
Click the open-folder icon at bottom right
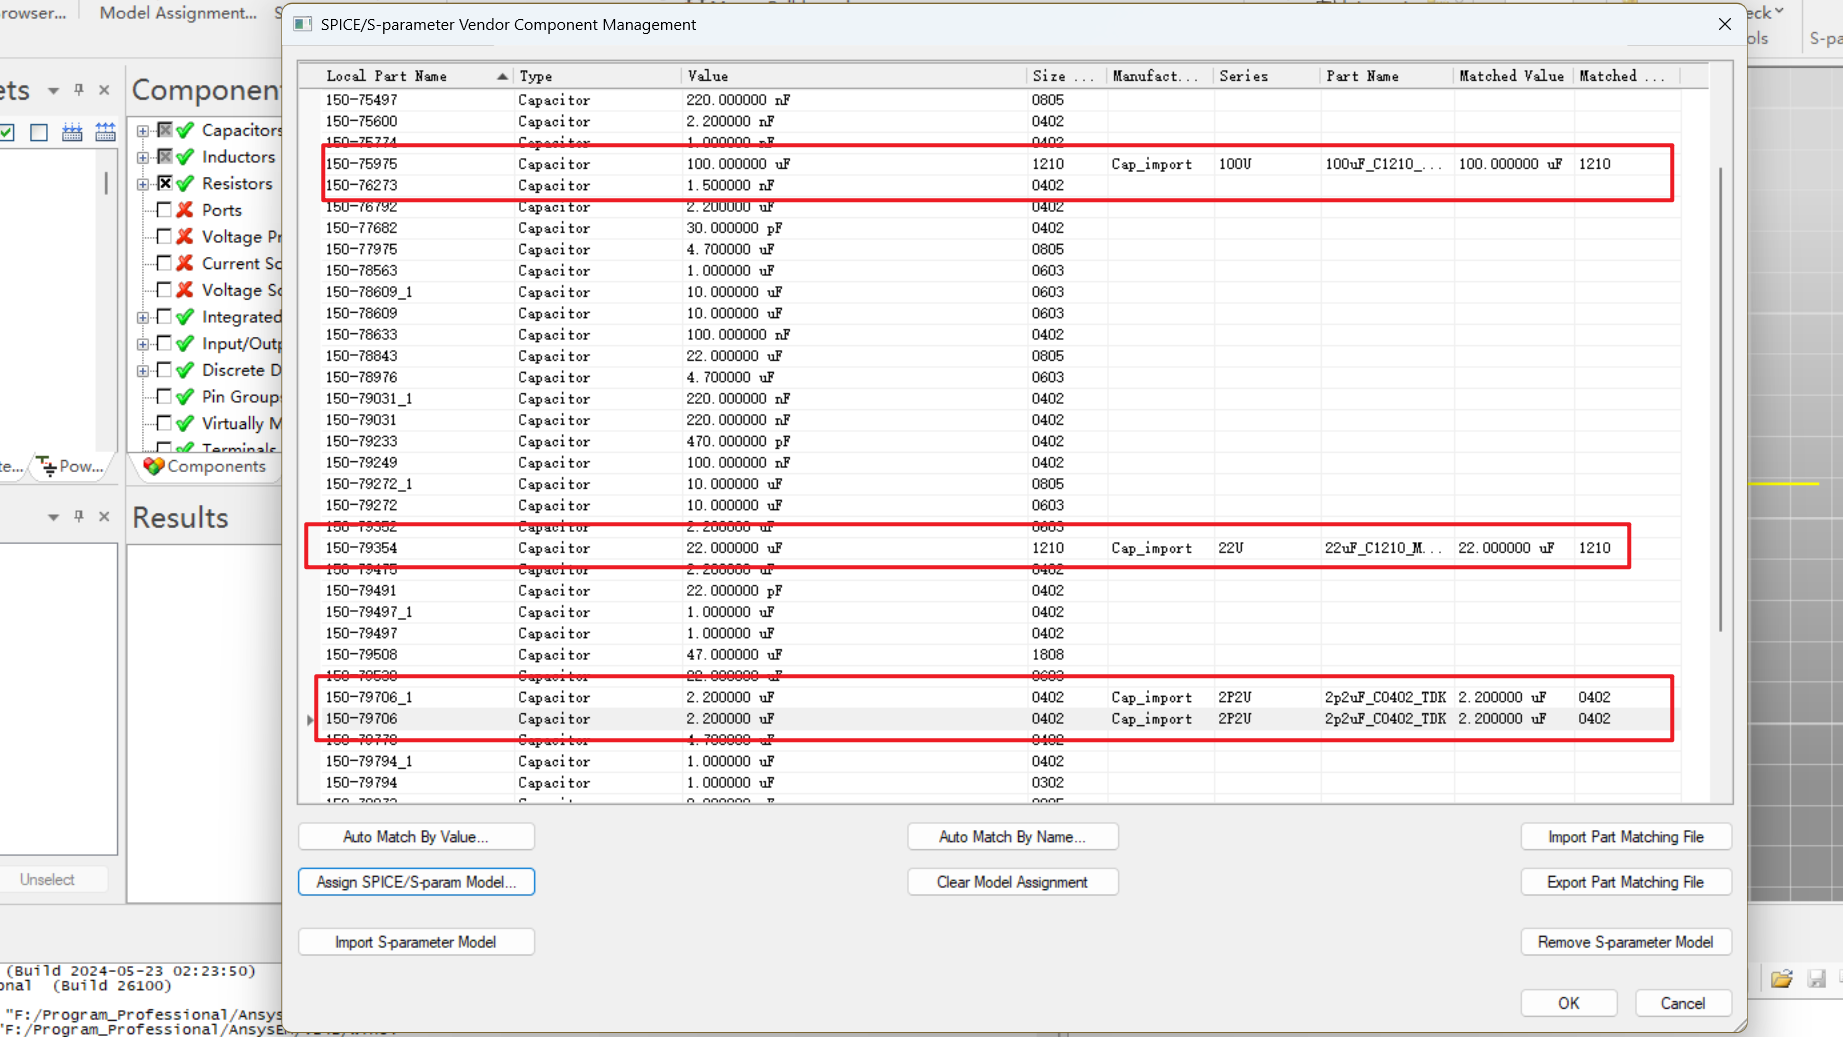pyautogui.click(x=1782, y=979)
